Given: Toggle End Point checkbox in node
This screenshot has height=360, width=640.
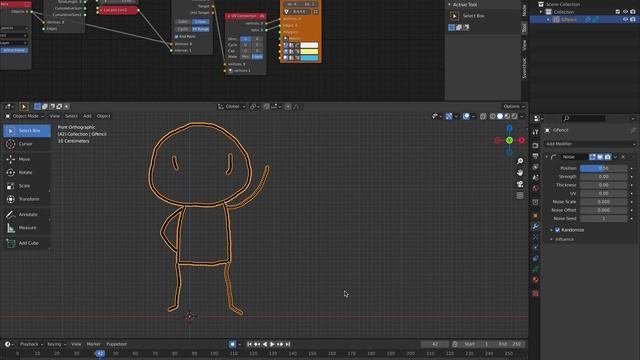Looking at the screenshot, I should pyautogui.click(x=177, y=37).
